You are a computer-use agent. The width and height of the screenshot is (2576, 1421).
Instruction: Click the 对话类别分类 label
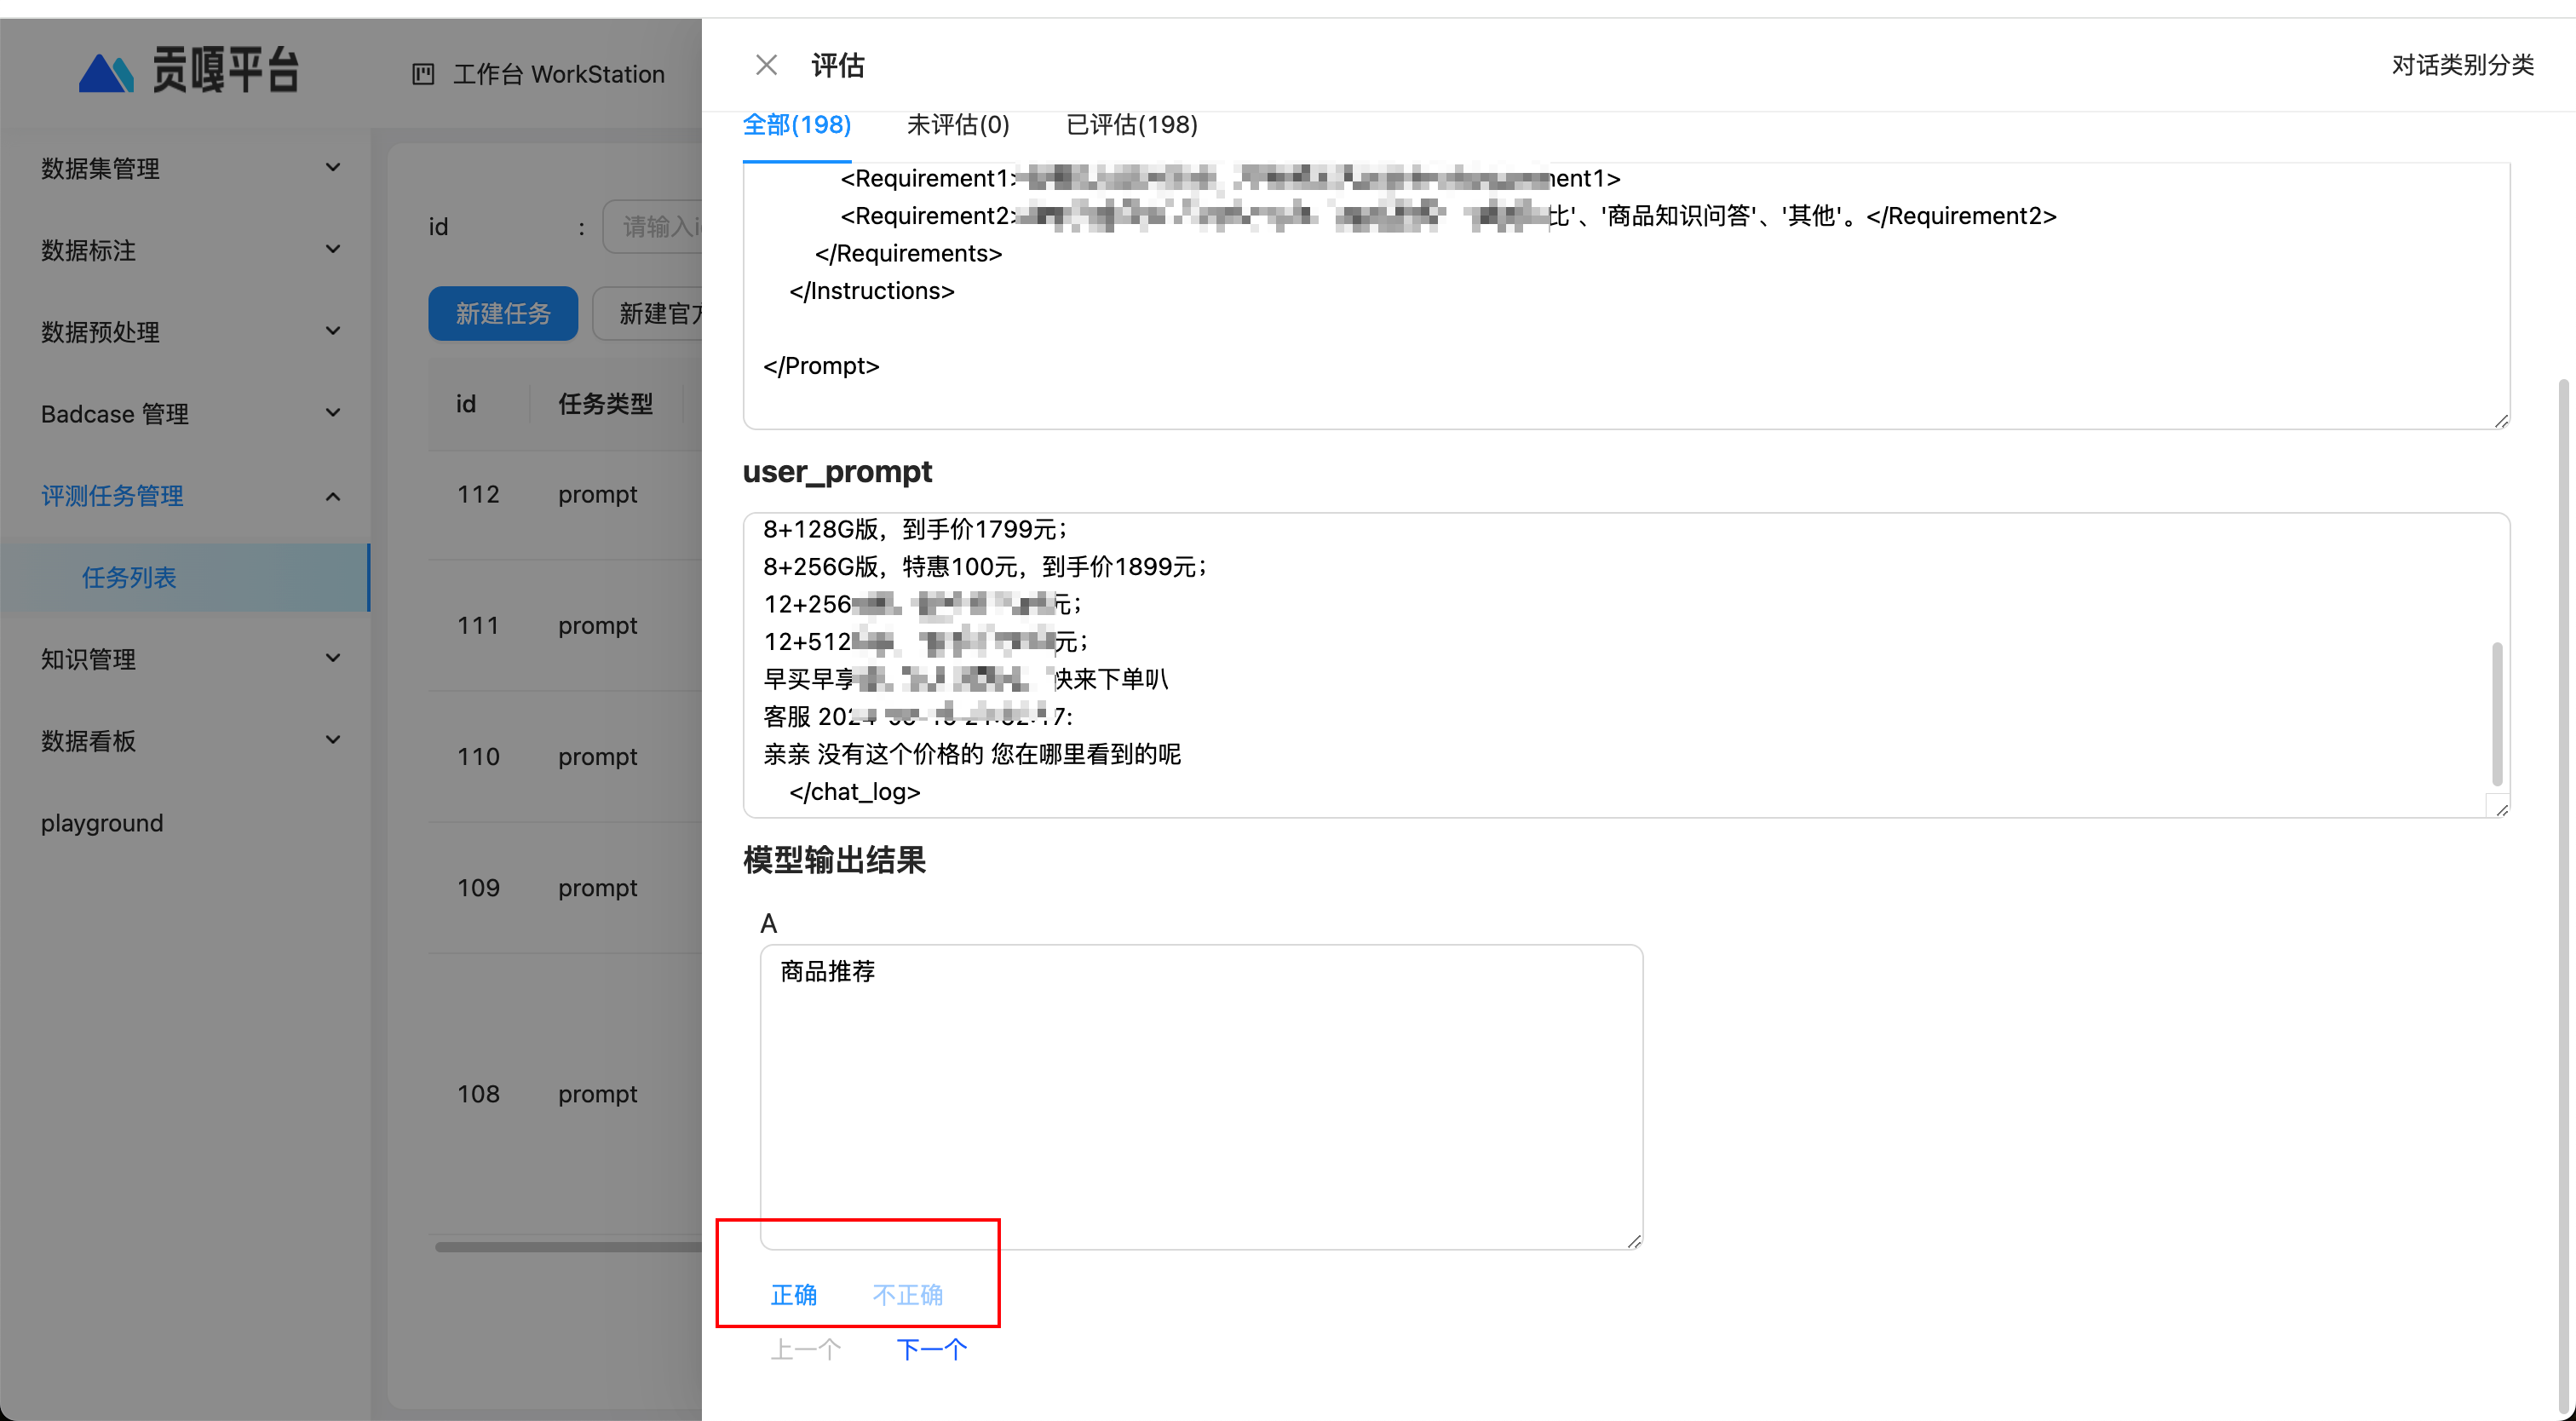2462,65
